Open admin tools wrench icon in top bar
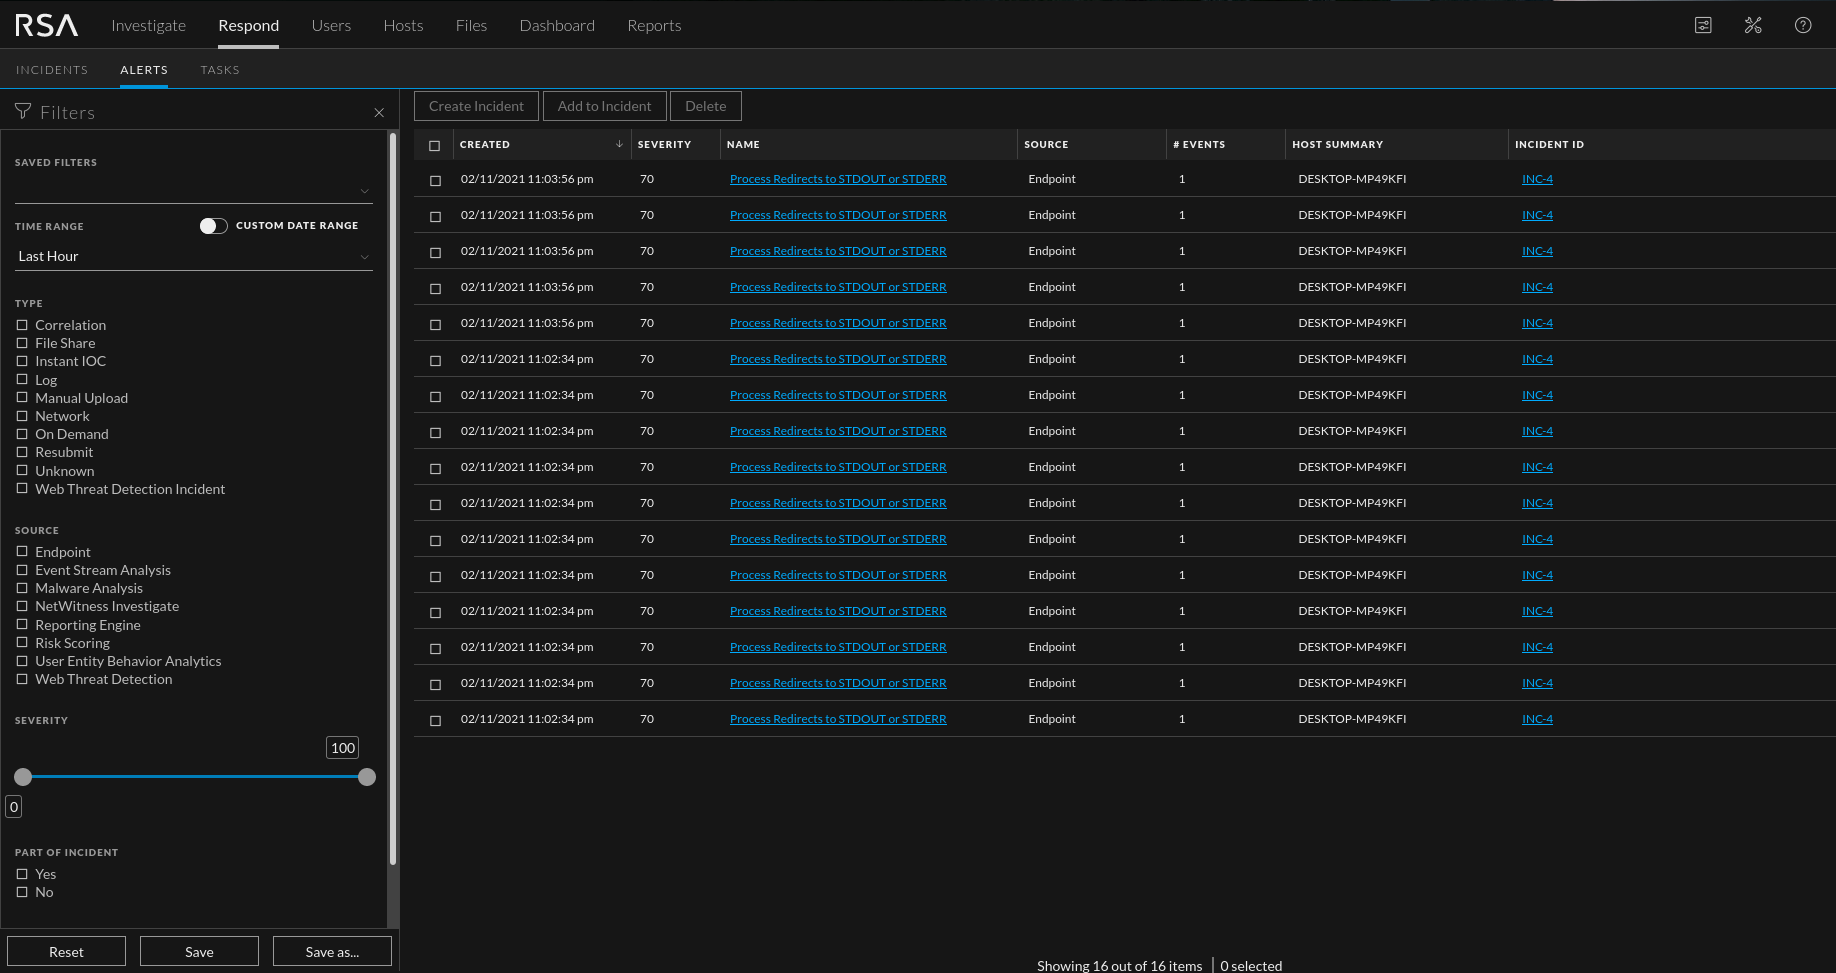 [1753, 25]
